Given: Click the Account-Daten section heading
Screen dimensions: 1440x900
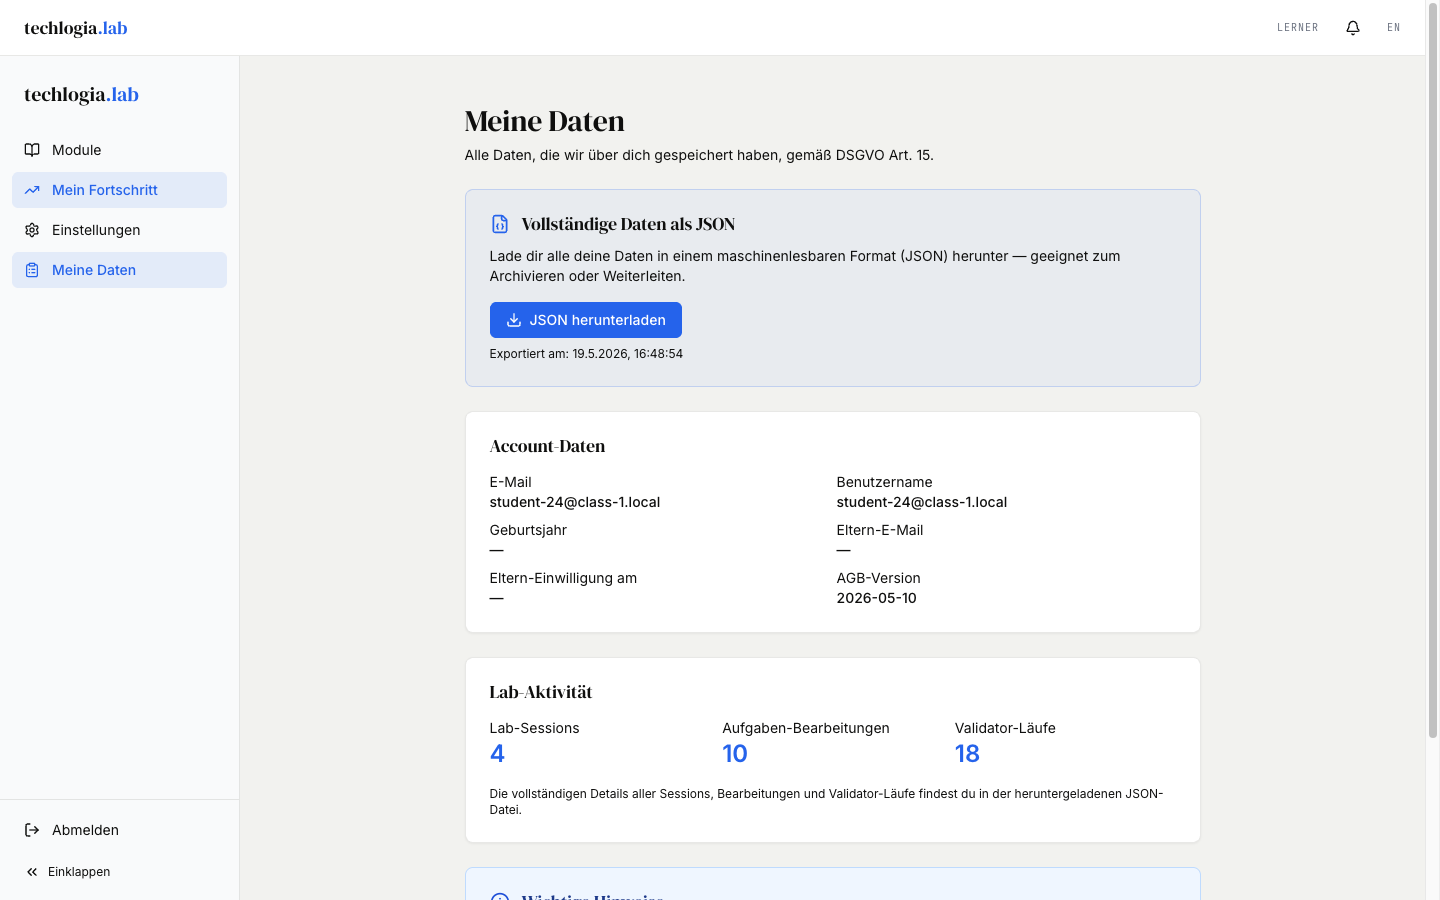Looking at the screenshot, I should click(548, 446).
